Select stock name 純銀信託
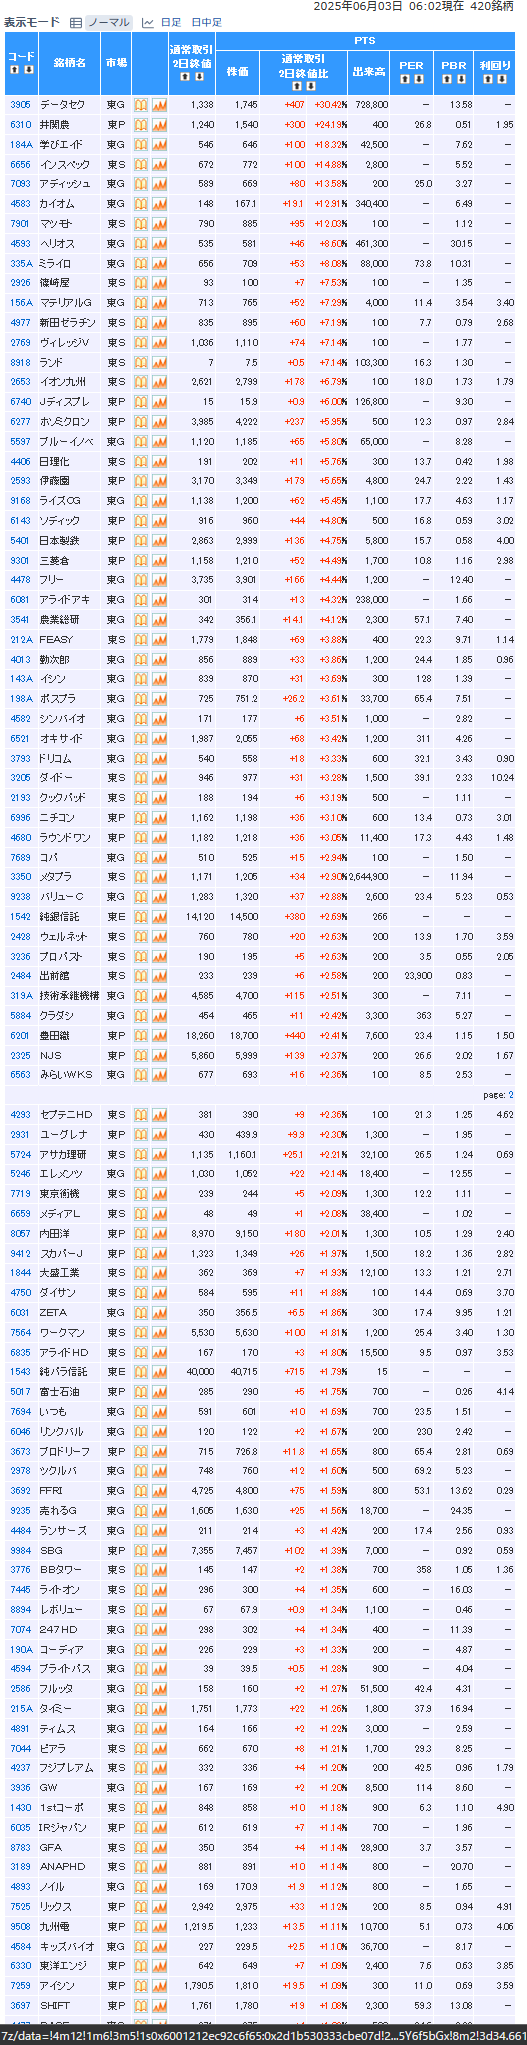 coord(59,917)
